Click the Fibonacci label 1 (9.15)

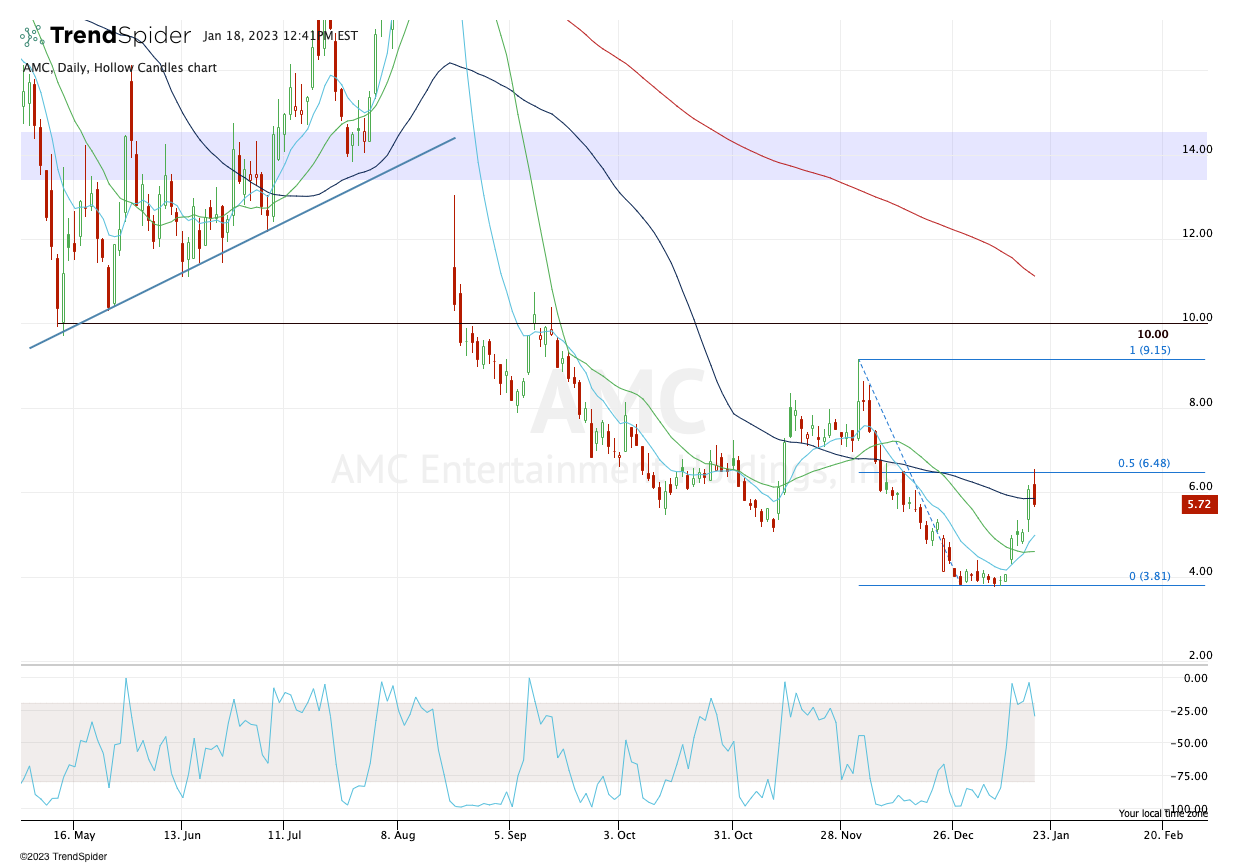(1149, 350)
